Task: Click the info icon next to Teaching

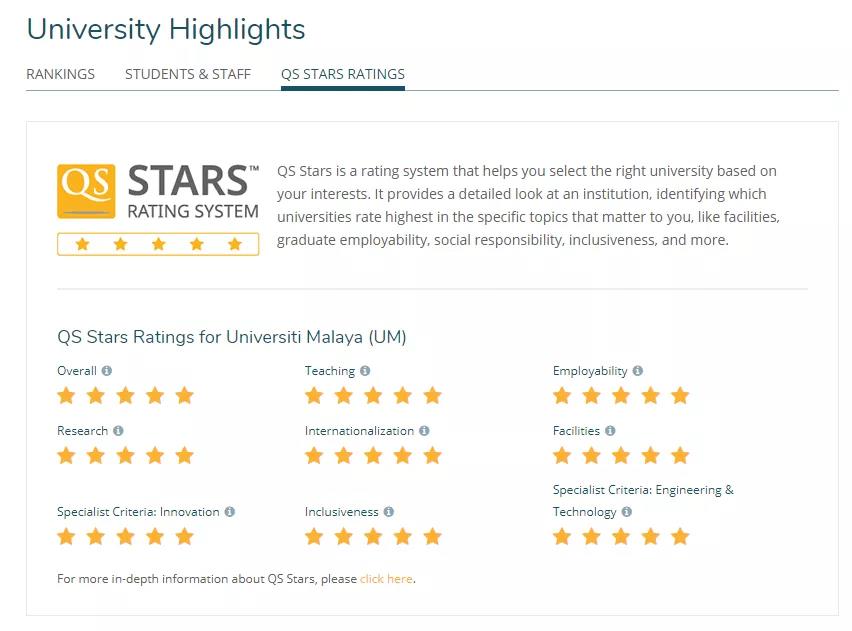Action: click(365, 371)
